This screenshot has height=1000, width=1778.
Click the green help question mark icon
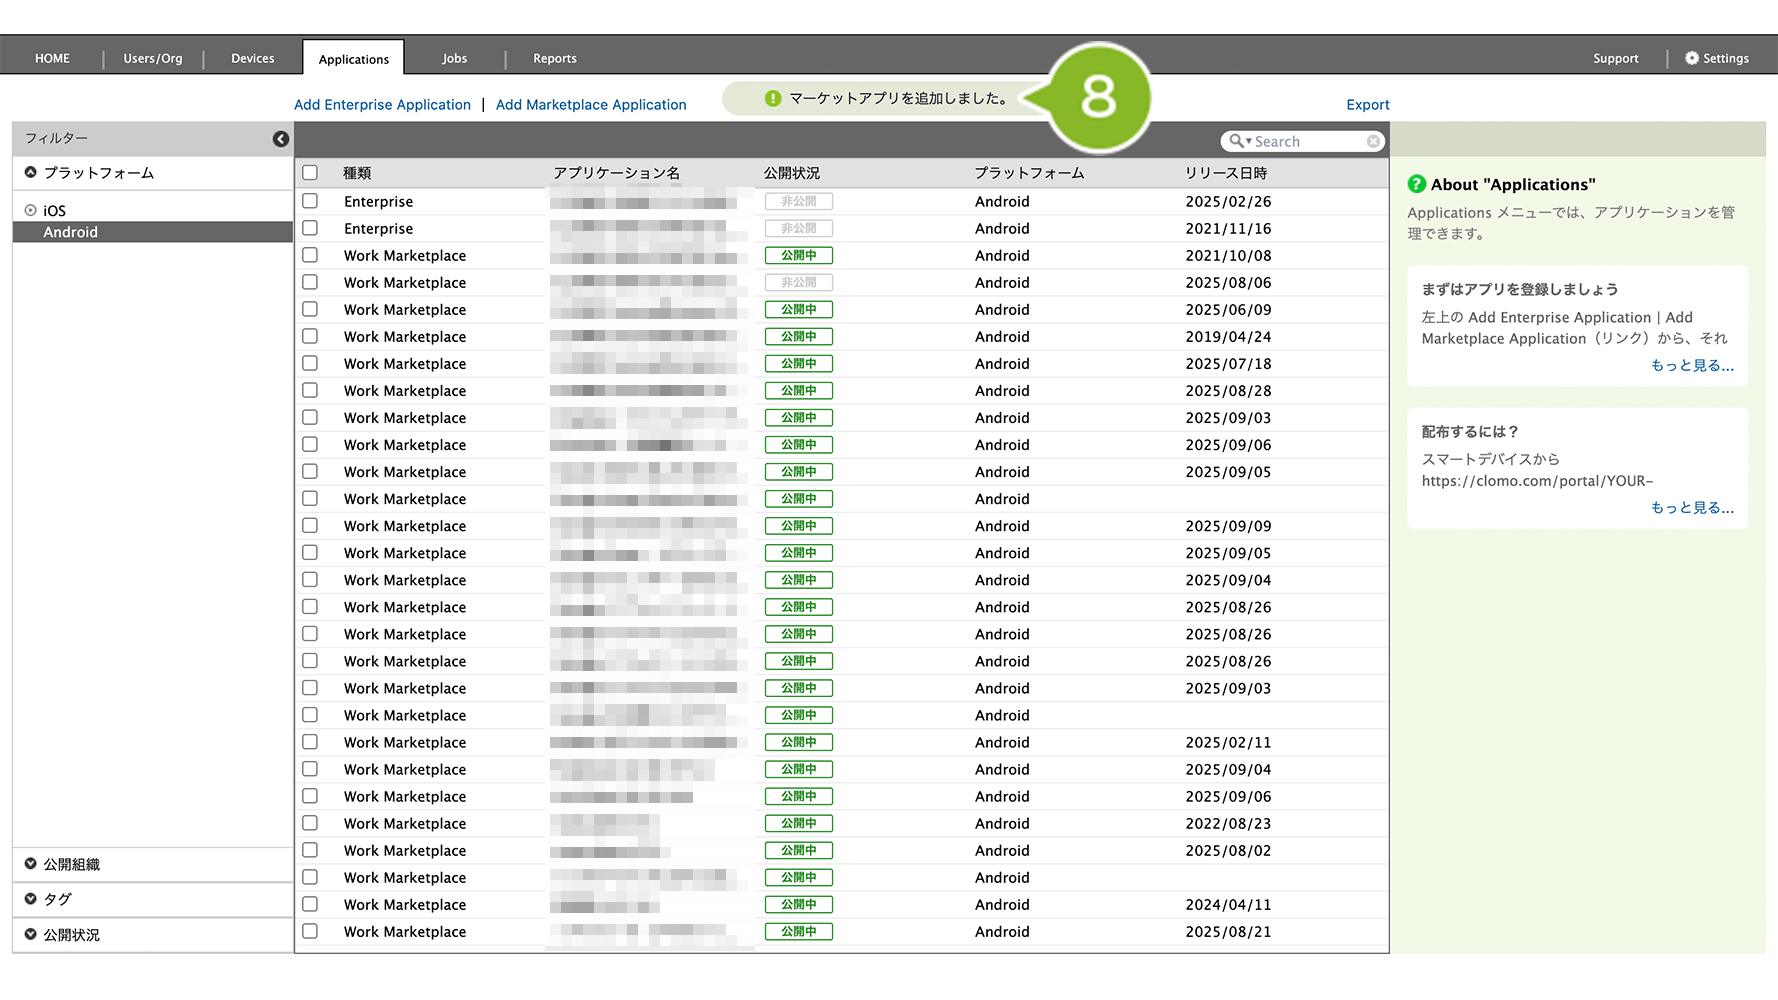coord(1416,184)
